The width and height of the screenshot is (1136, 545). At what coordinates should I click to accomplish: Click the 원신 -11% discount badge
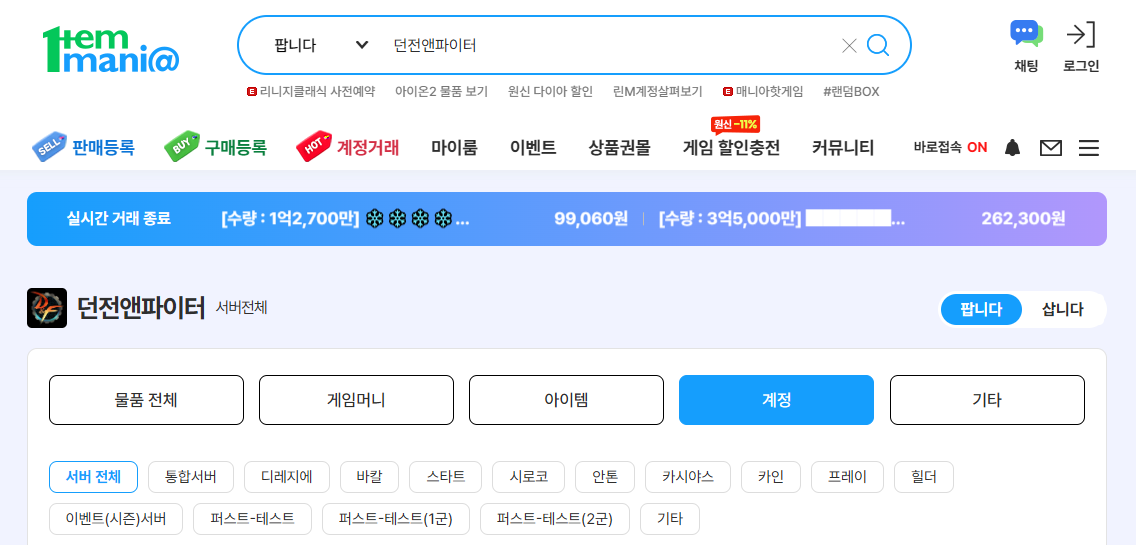tap(735, 124)
